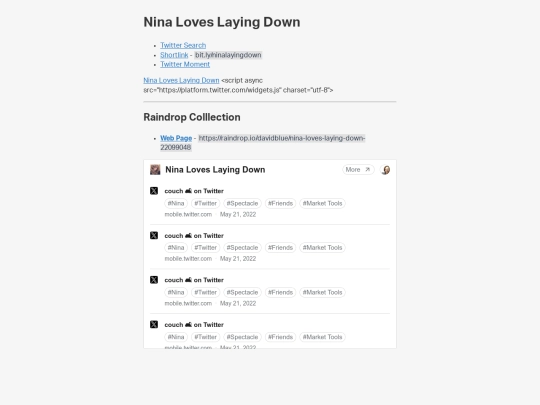The image size is (540, 405).
Task: Click May 21, 2022 date in third bookmark
Action: tap(238, 303)
